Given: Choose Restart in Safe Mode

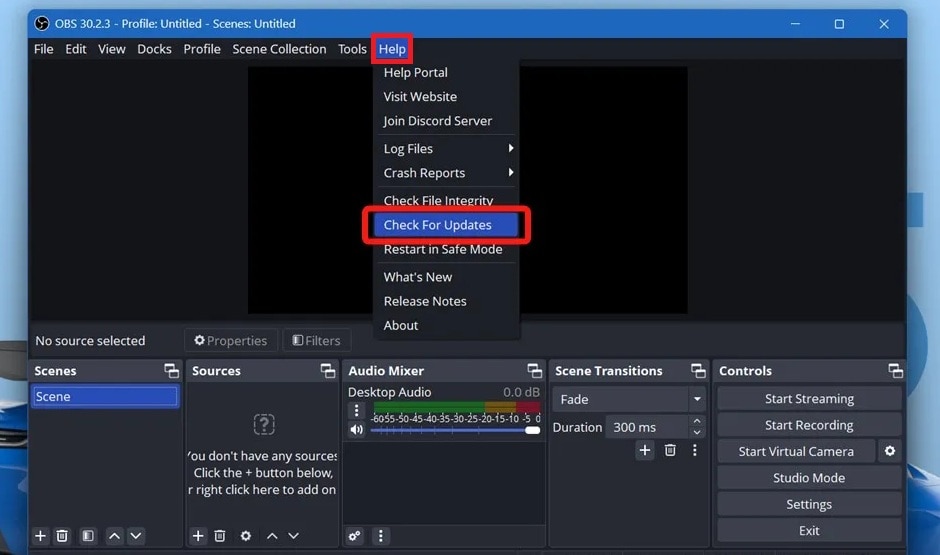Looking at the screenshot, I should point(447,249).
